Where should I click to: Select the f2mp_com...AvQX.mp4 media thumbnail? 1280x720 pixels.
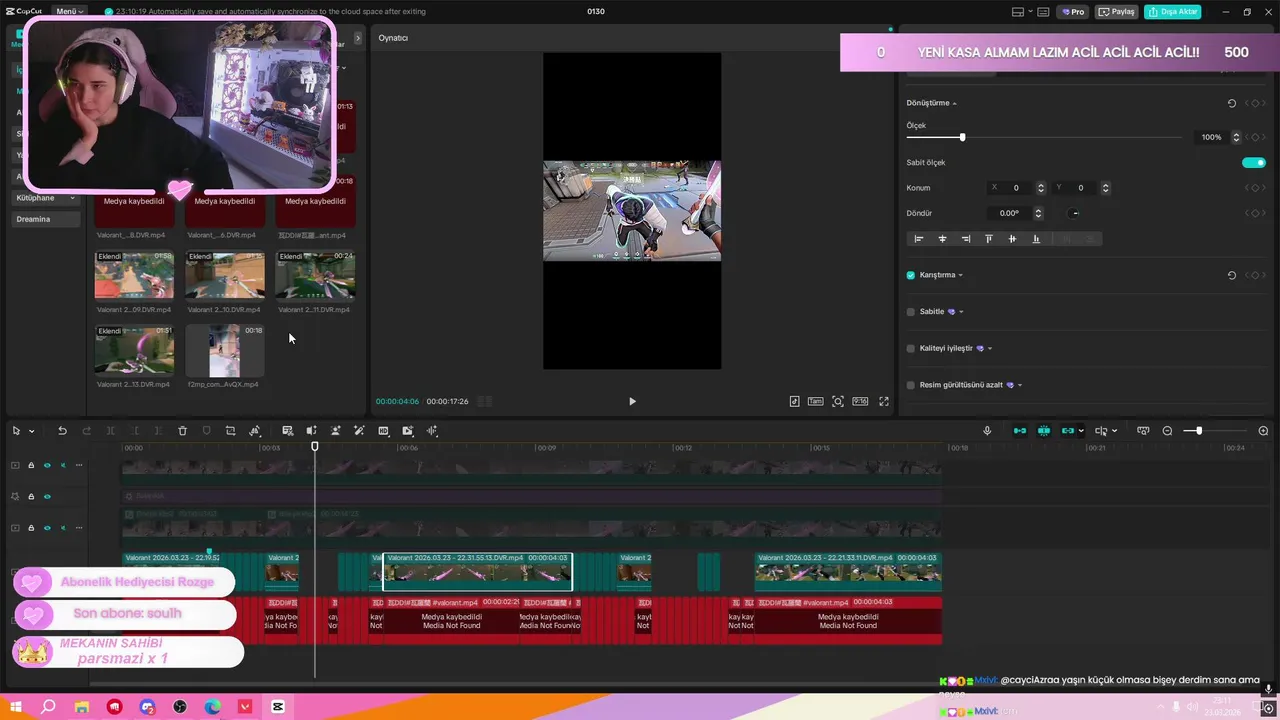pyautogui.click(x=225, y=350)
